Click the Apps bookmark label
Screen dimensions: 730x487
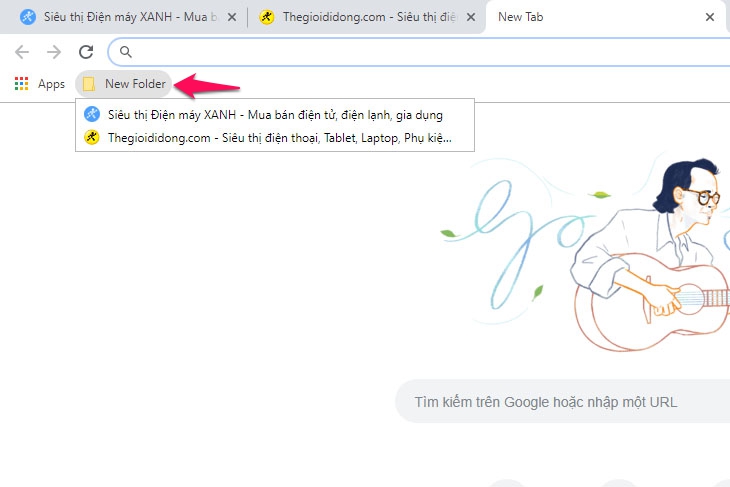[x=51, y=84]
